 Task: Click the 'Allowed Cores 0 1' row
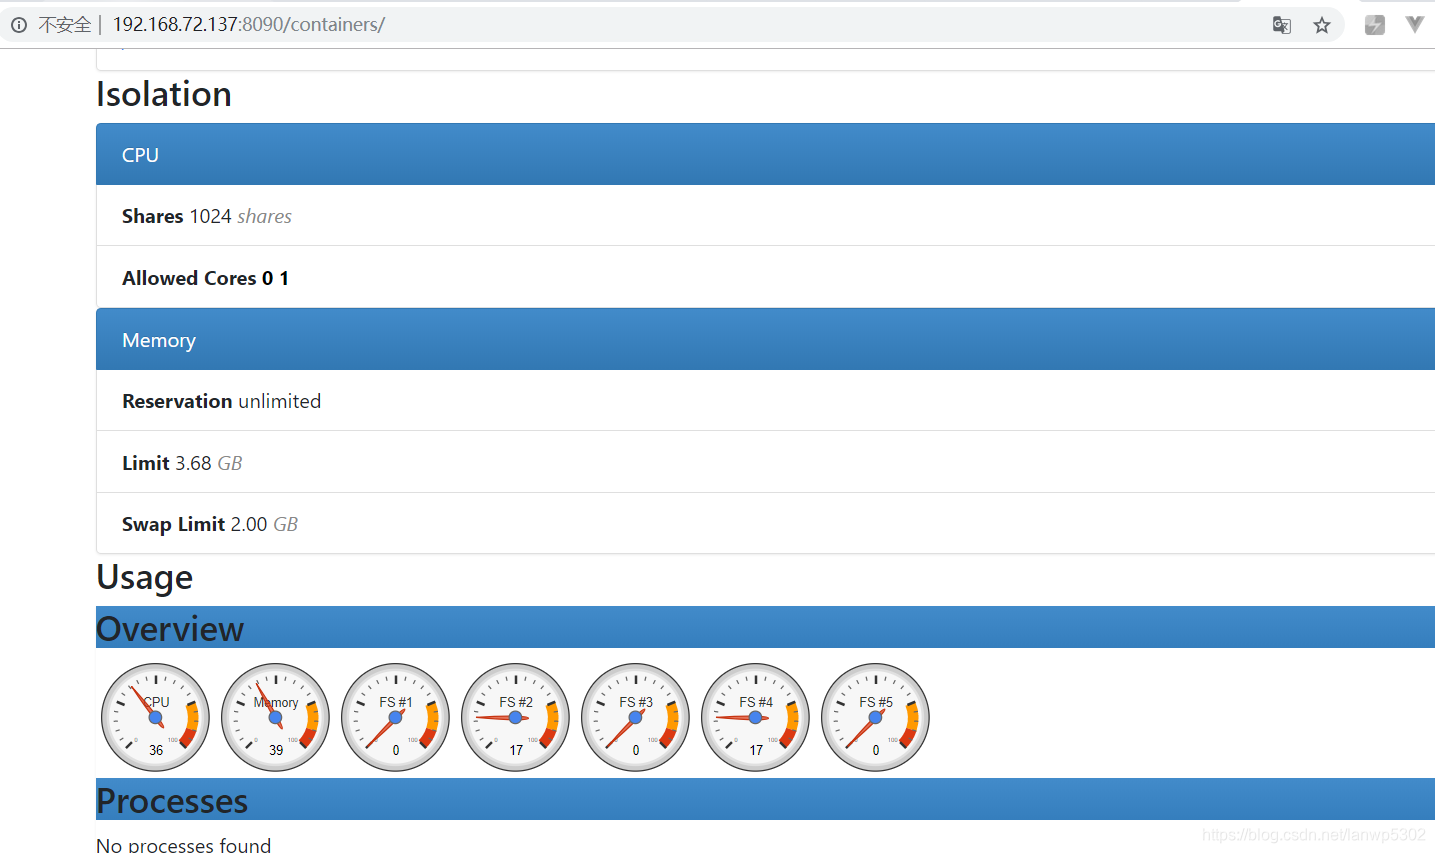(x=765, y=277)
